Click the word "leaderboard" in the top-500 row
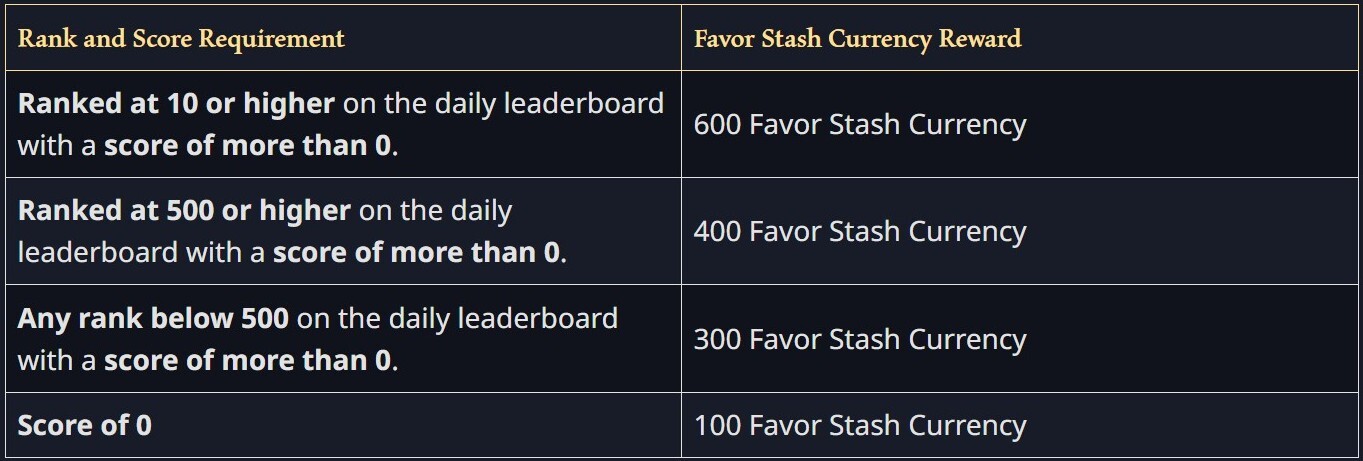The image size is (1363, 461). tap(98, 253)
